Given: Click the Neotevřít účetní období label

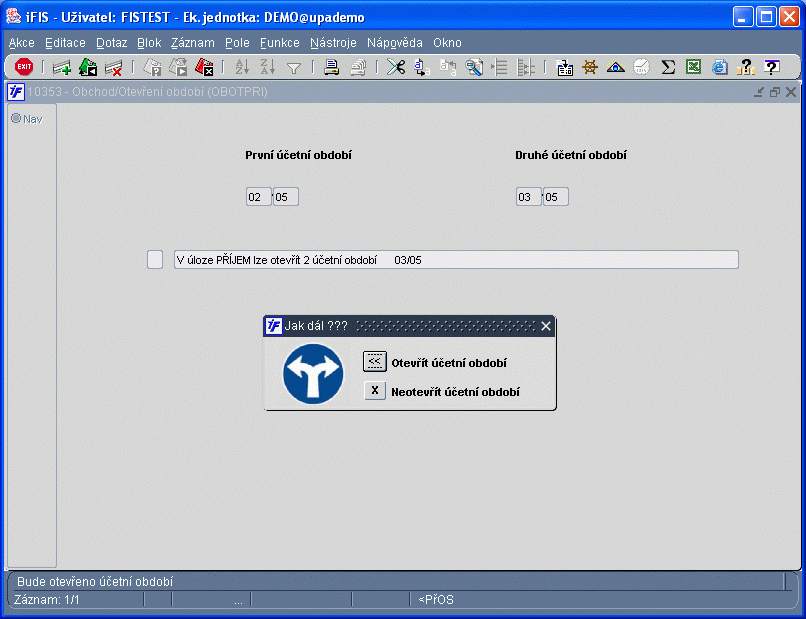Looking at the screenshot, I should click(x=455, y=392).
